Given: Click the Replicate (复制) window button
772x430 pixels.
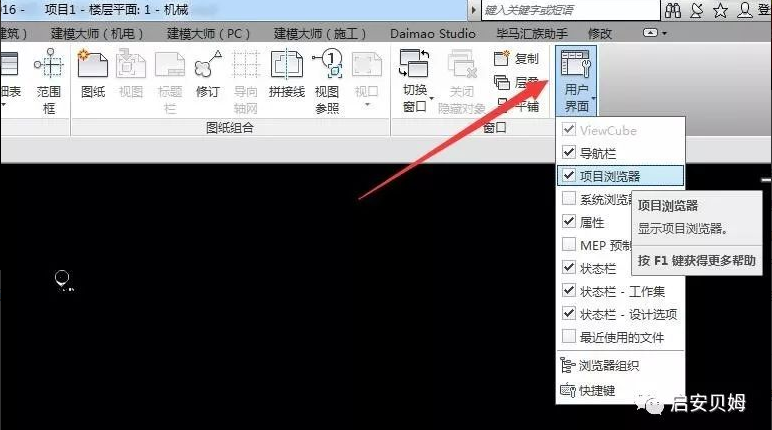Looking at the screenshot, I should click(x=516, y=59).
